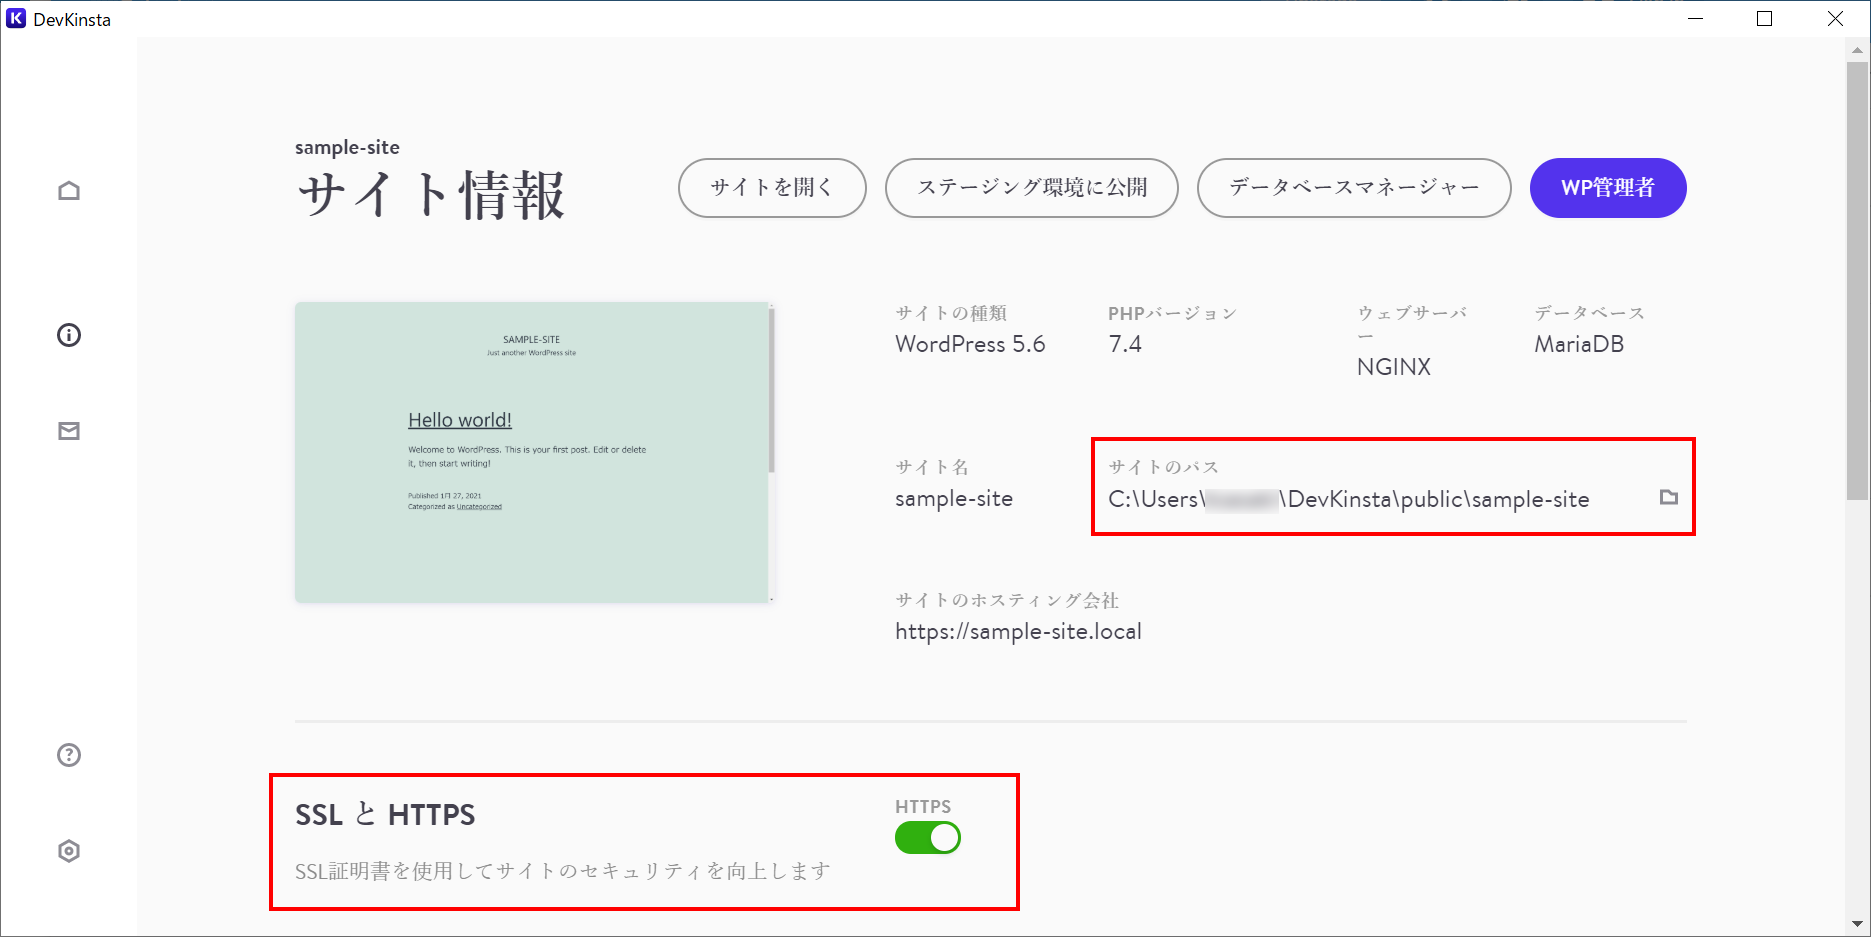Select the DevKinsta\public\sample-site path text
The image size is (1871, 937).
(x=1438, y=499)
